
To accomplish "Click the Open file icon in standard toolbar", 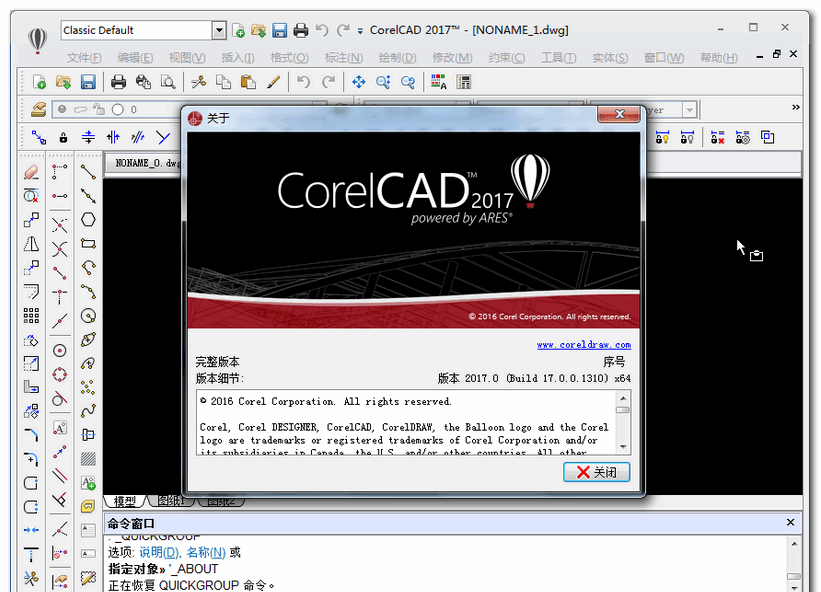I will click(63, 82).
